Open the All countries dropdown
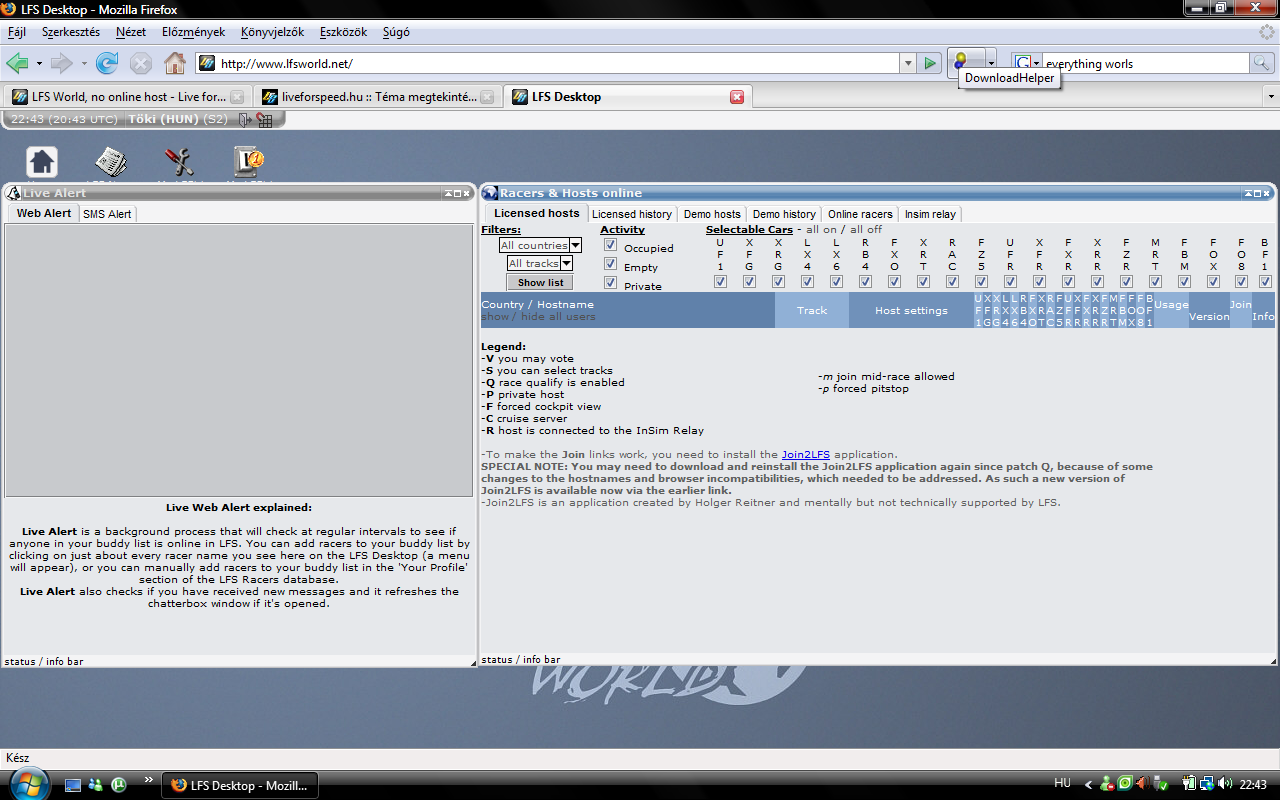The height and width of the screenshot is (800, 1280). (x=540, y=245)
